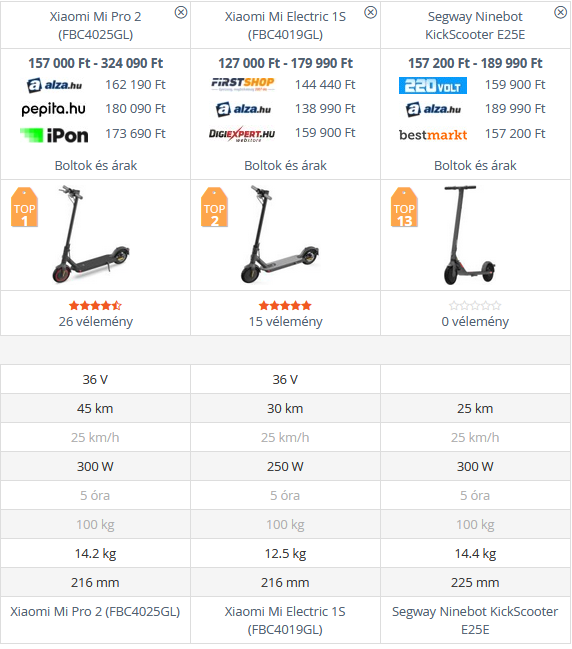
Task: Open Boltok és árak for Mi Electric 1S
Action: (x=285, y=166)
